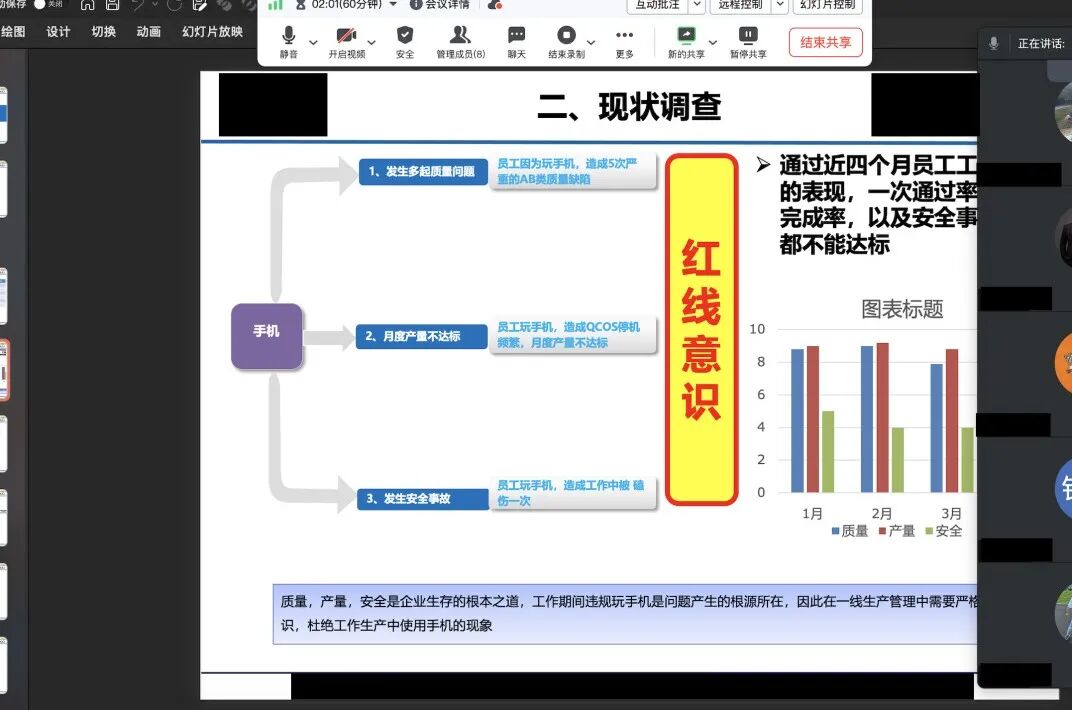Switch to the 设计 ribbon tab
Screen dimensions: 1072x710
[x=56, y=31]
